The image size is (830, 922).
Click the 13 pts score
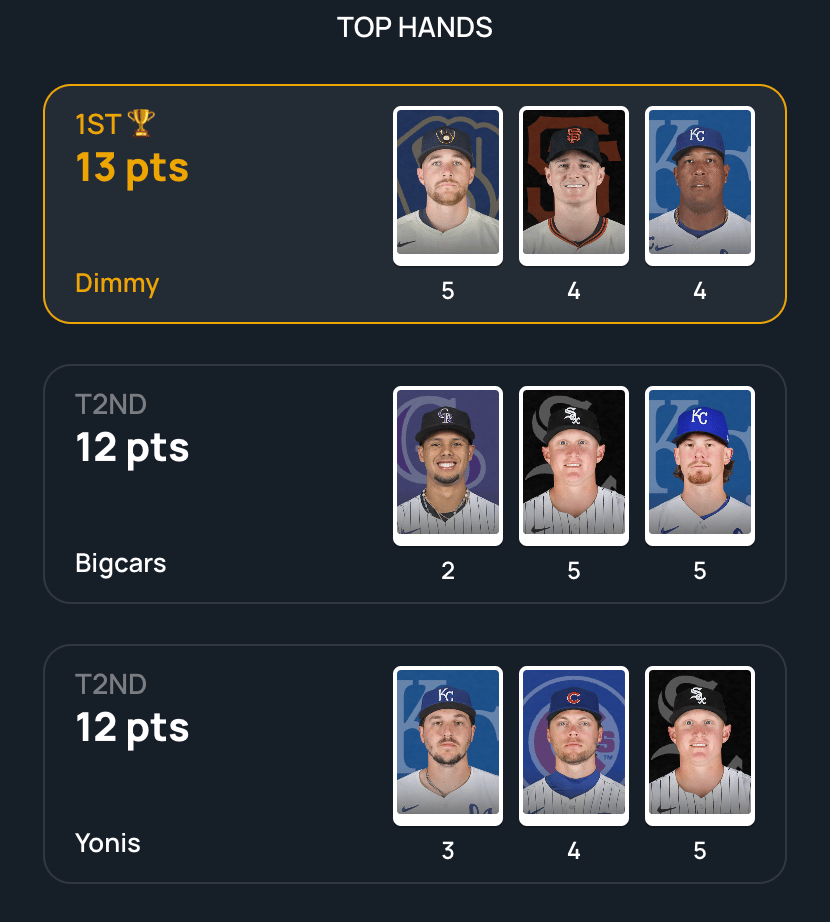(132, 168)
